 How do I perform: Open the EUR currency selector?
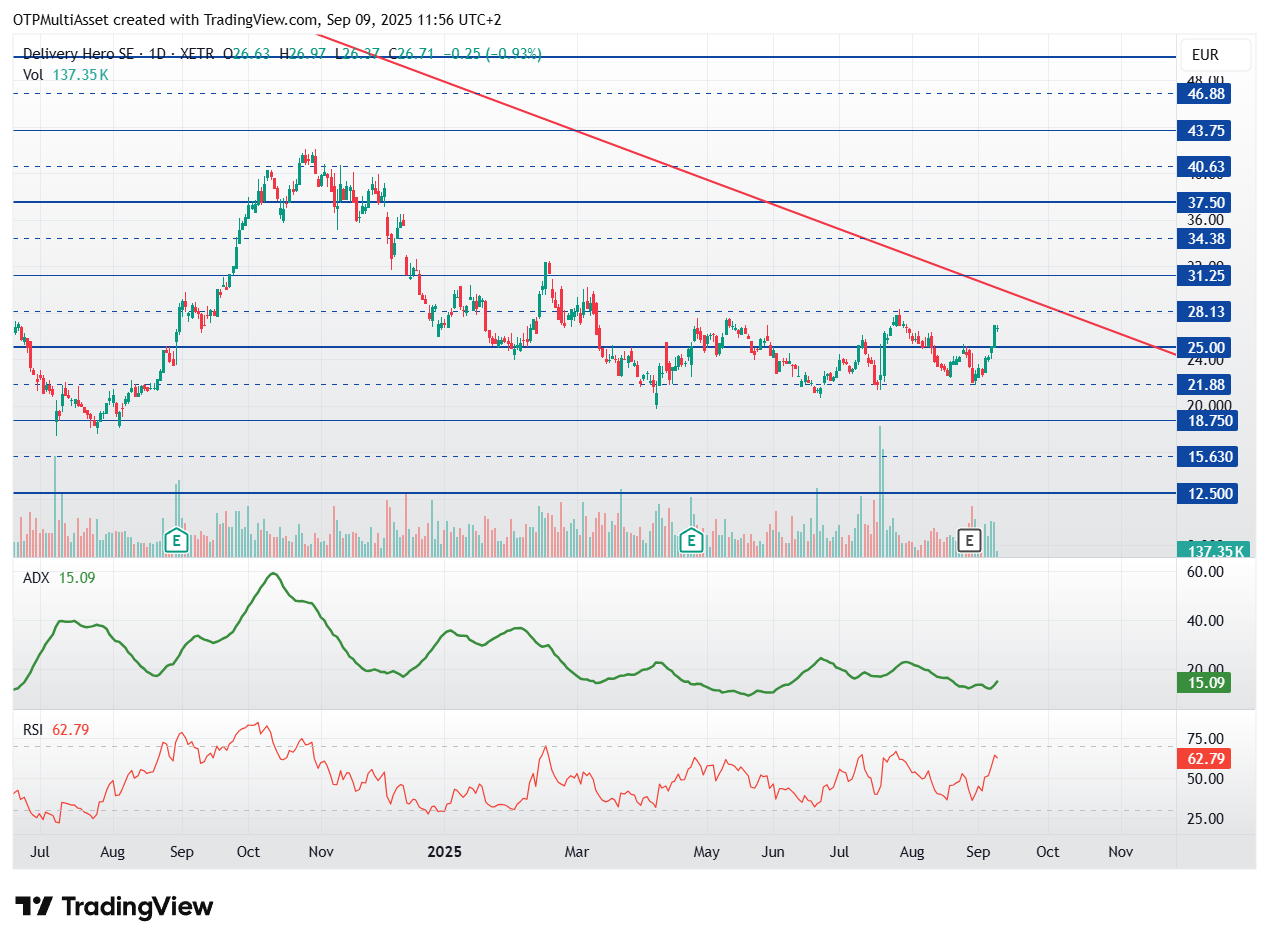(x=1214, y=55)
